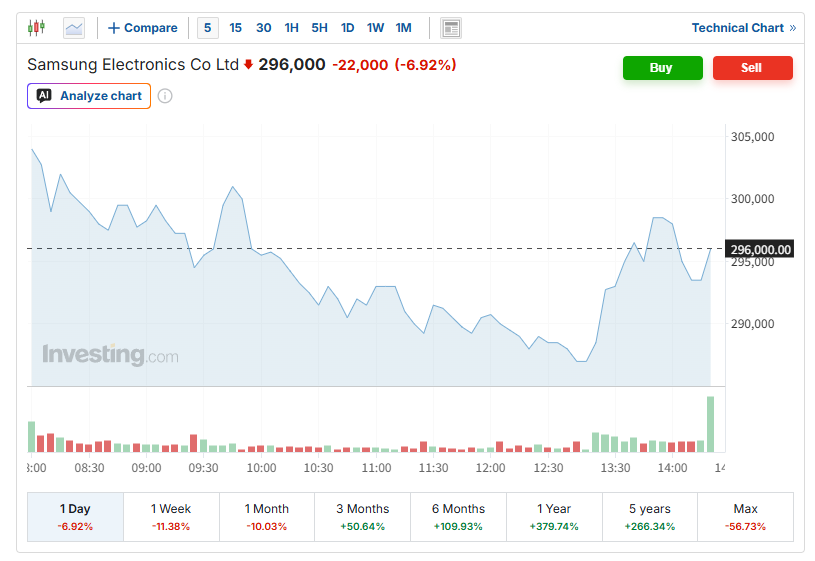Switch interval to 1H
815x561 pixels.
[x=292, y=28]
